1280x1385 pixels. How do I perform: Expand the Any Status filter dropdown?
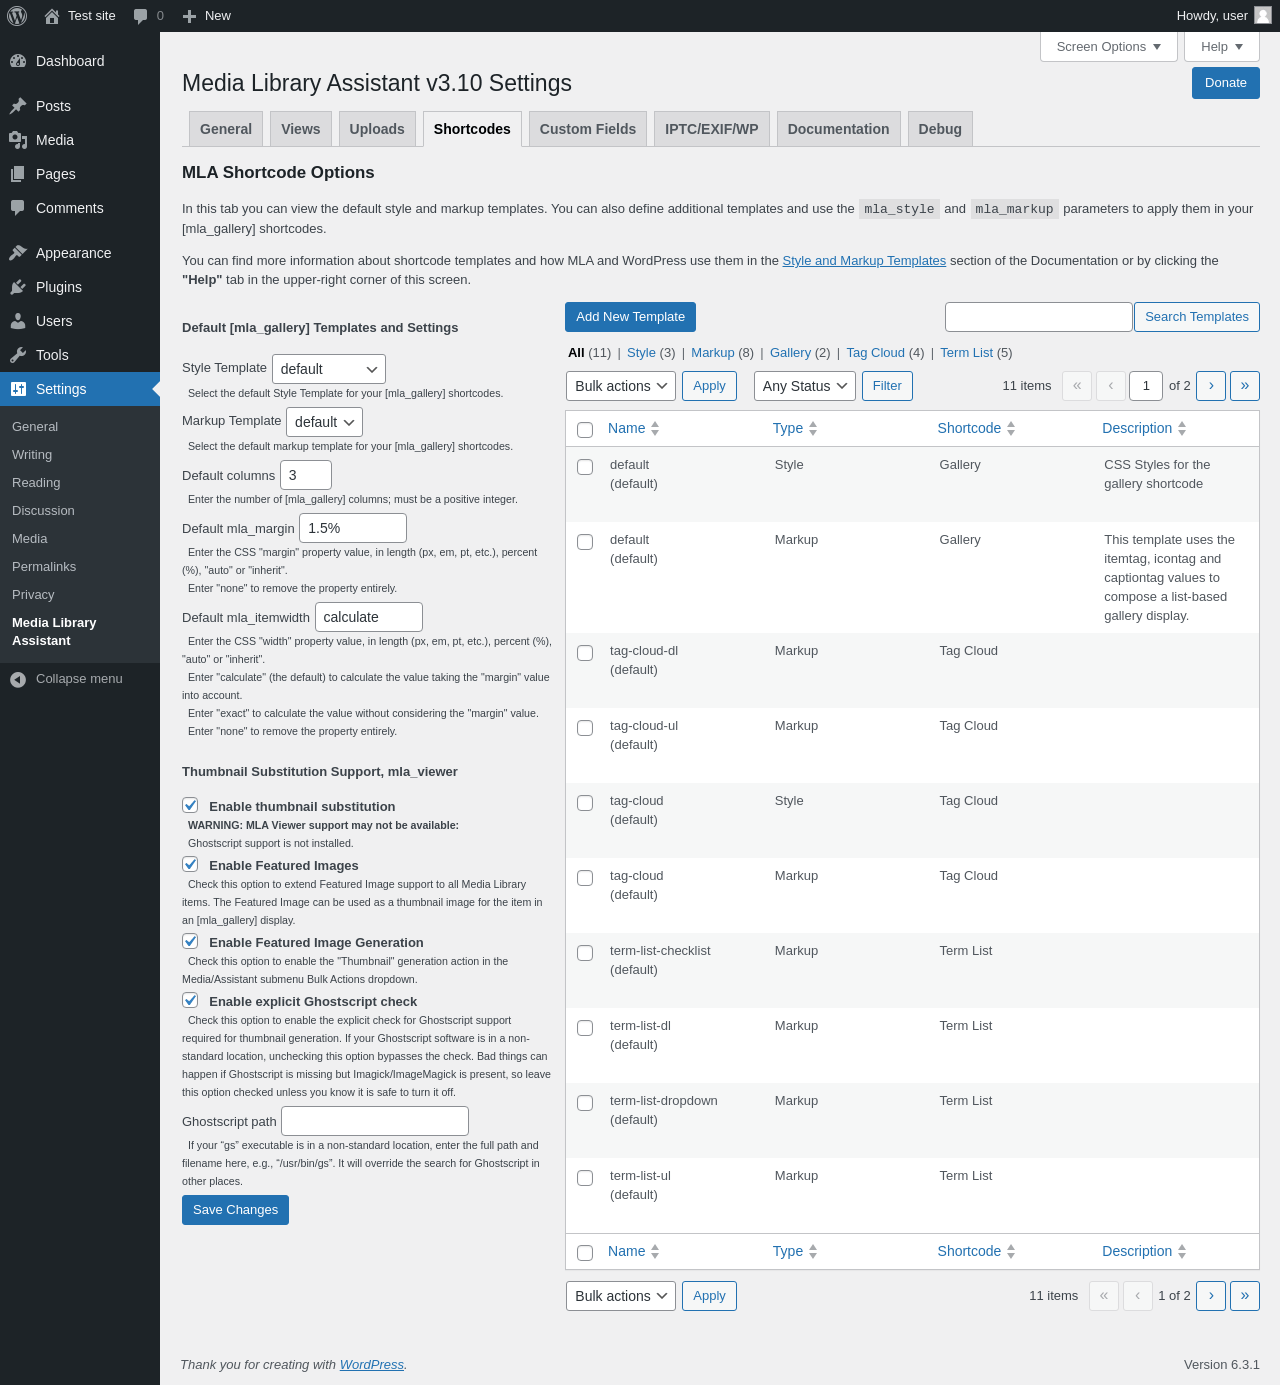click(x=804, y=386)
